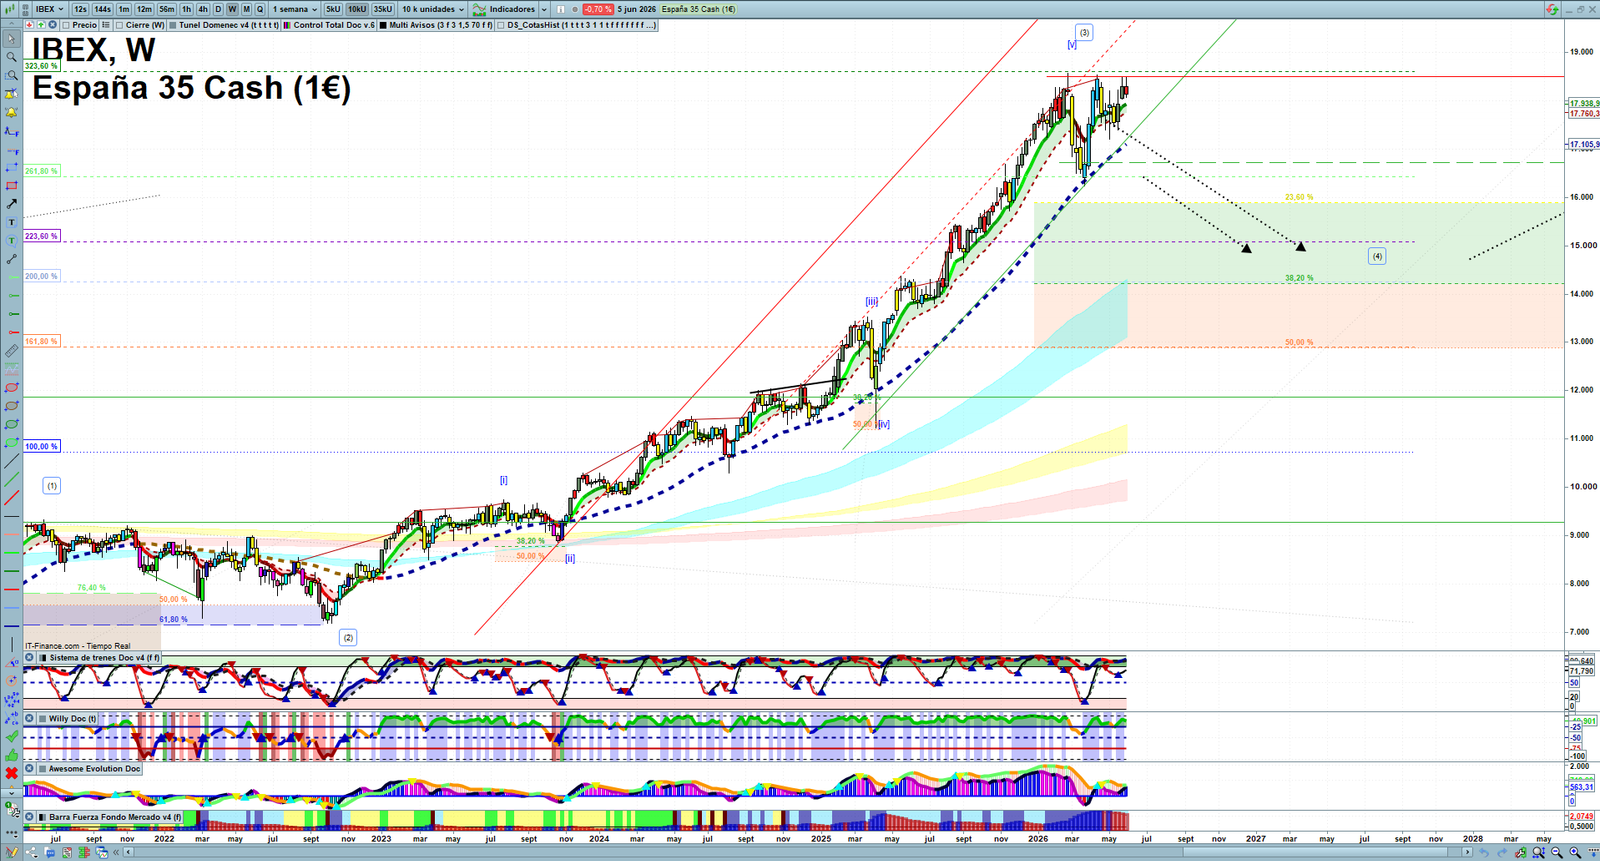Select the speech bubble text tool

[x=11, y=240]
